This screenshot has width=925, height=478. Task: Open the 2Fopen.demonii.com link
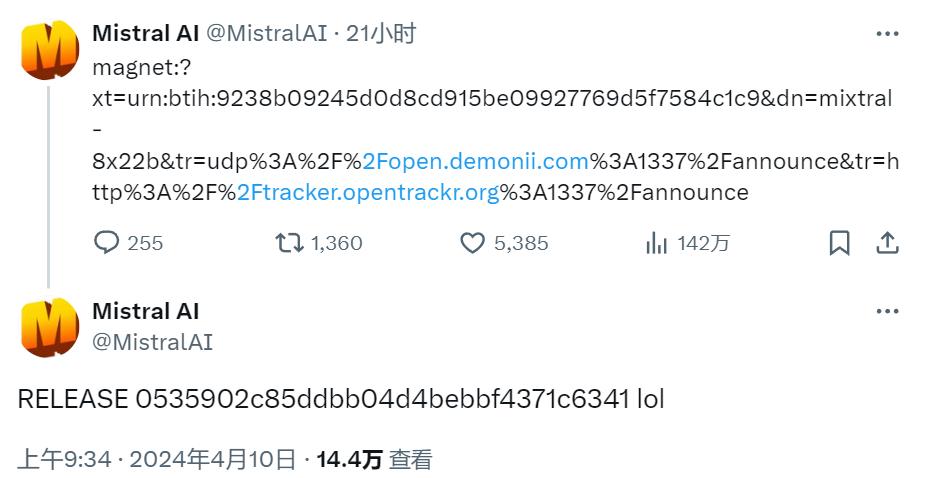tap(475, 161)
